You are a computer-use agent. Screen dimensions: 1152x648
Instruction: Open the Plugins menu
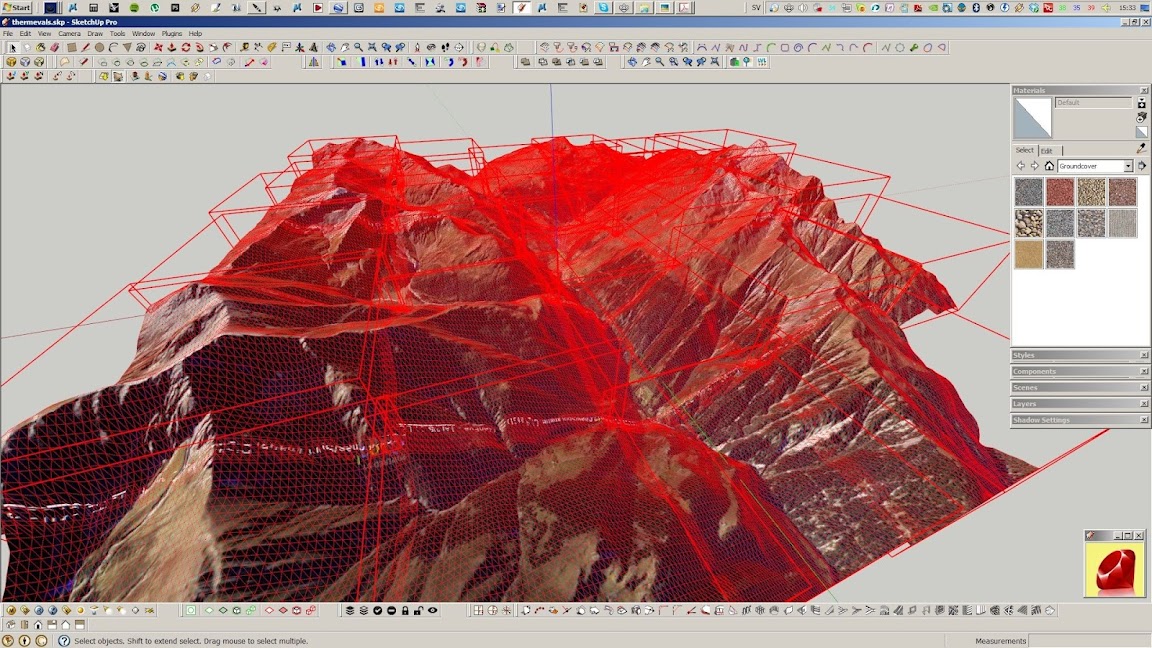(x=171, y=34)
